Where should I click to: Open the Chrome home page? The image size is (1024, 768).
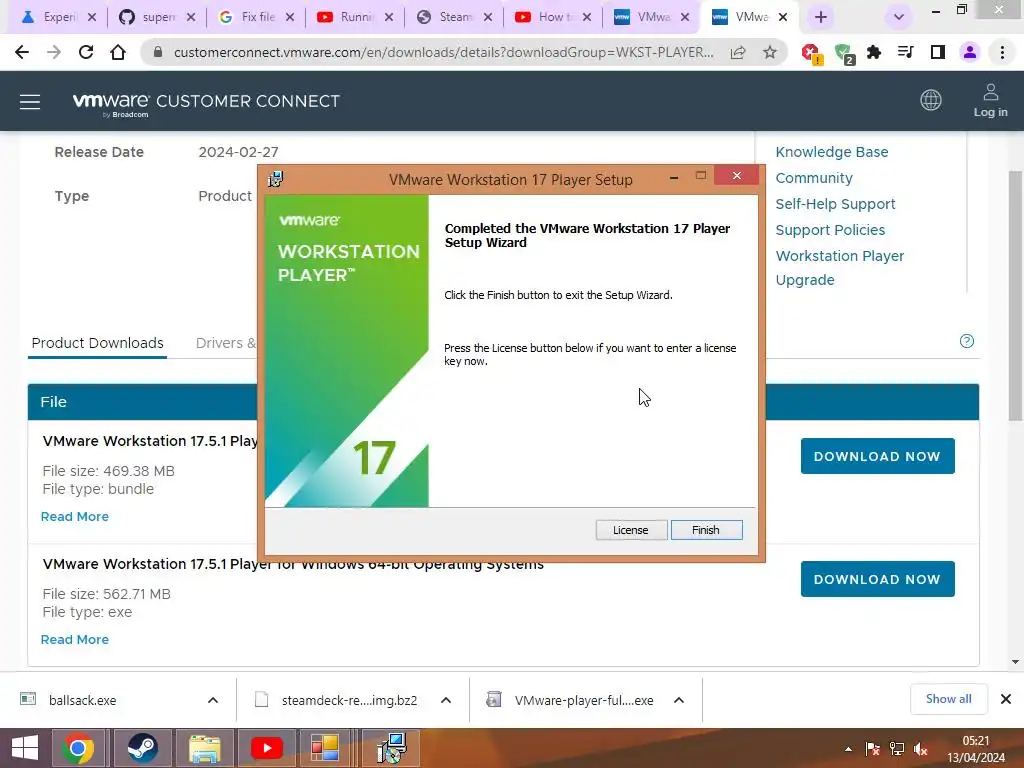(118, 52)
